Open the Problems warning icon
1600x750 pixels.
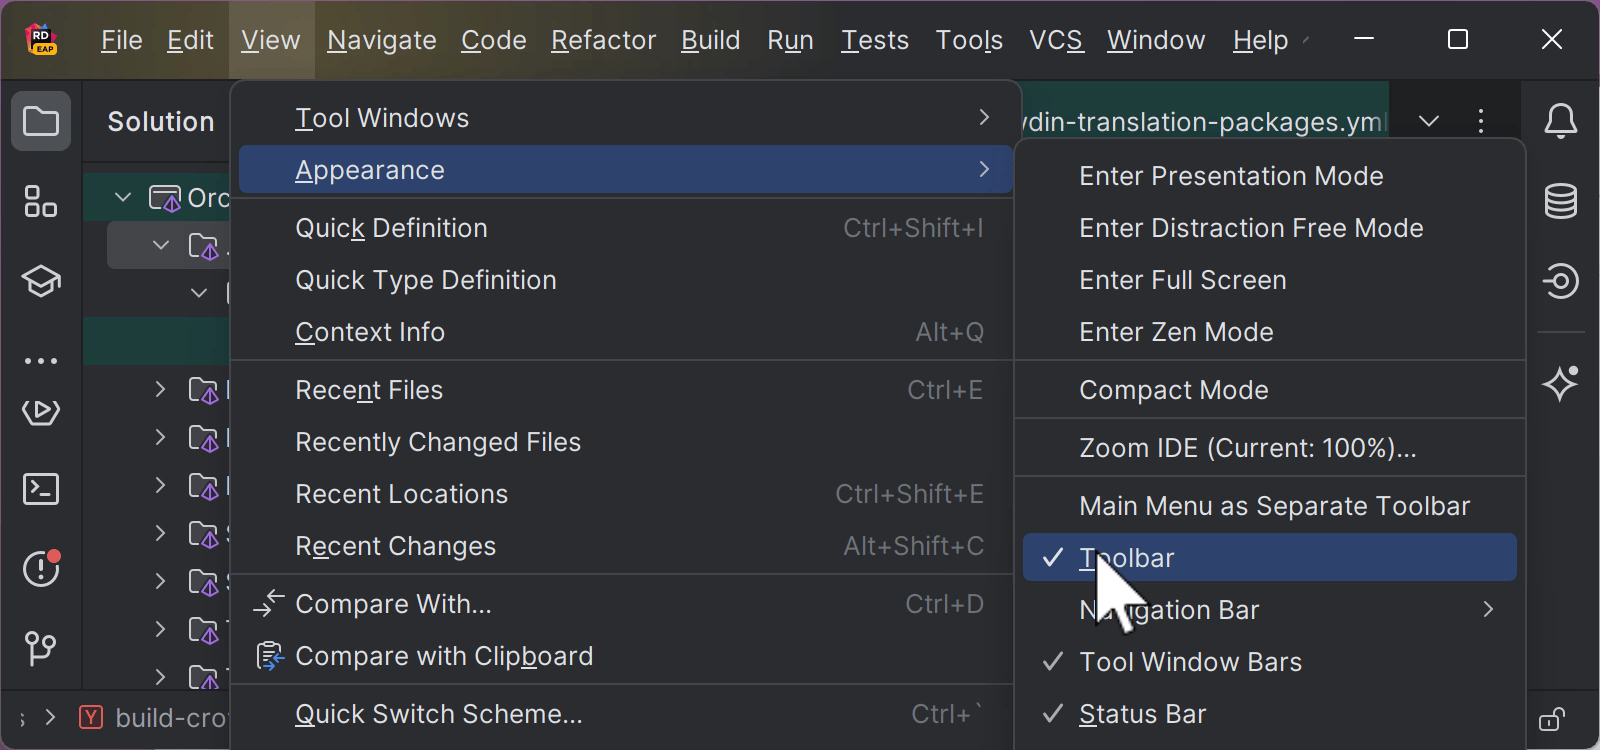coord(41,569)
